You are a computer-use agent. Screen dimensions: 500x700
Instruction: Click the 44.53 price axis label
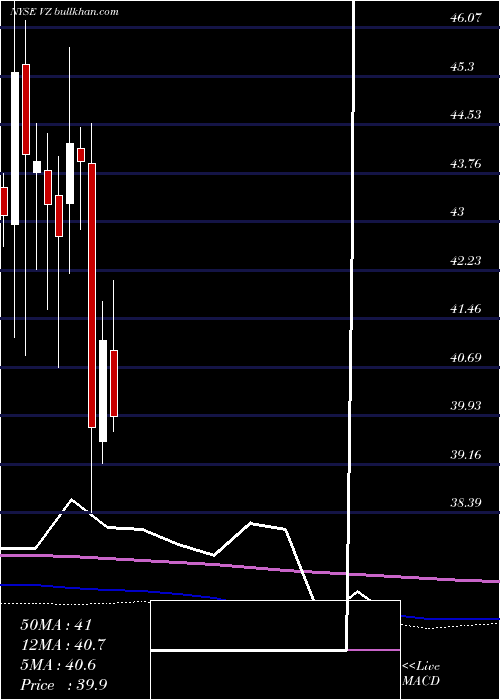(x=467, y=115)
